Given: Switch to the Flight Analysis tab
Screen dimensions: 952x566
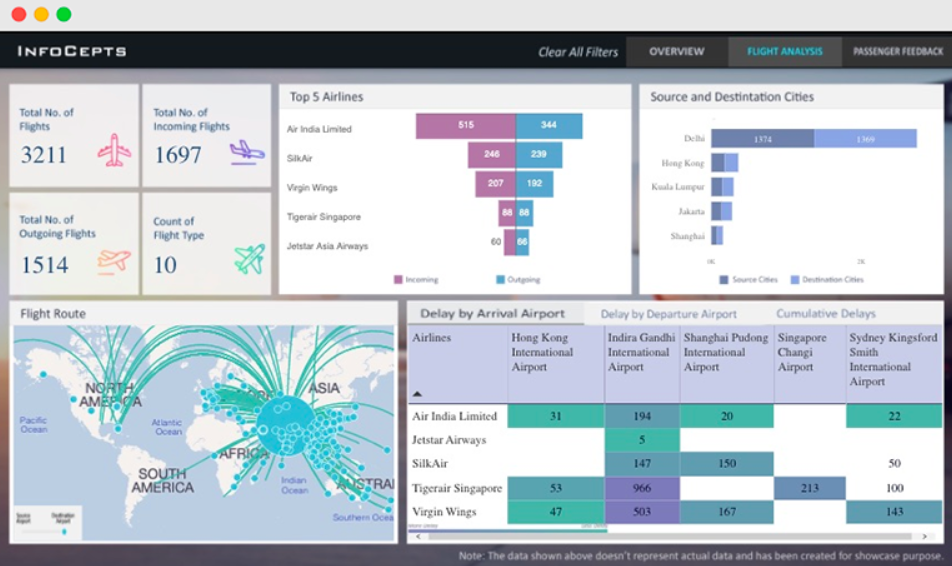Looking at the screenshot, I should 784,52.
